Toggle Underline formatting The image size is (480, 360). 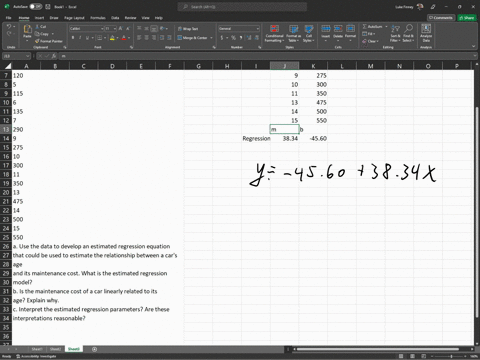point(87,38)
